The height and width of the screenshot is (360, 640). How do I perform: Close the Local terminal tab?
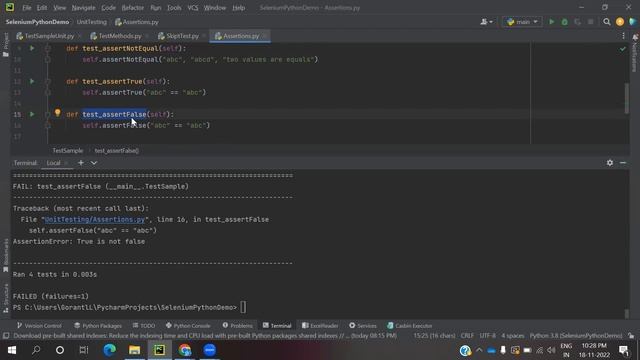pyautogui.click(x=67, y=163)
